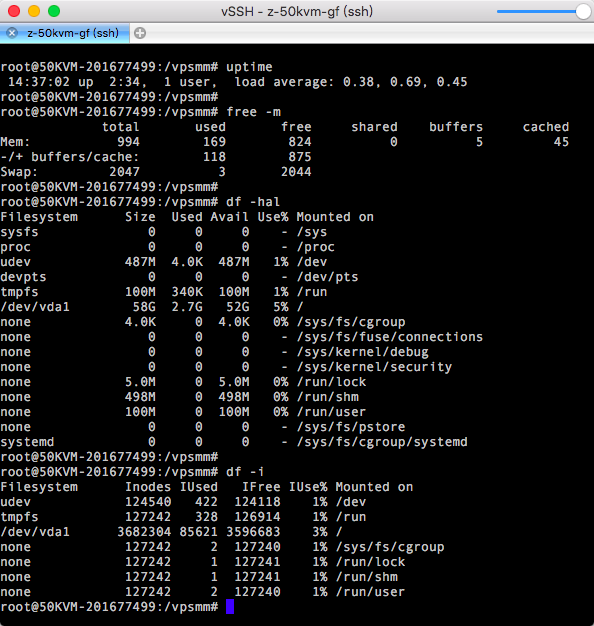The width and height of the screenshot is (594, 626).
Task: Click the Mem free value '824'
Action: coord(300,142)
